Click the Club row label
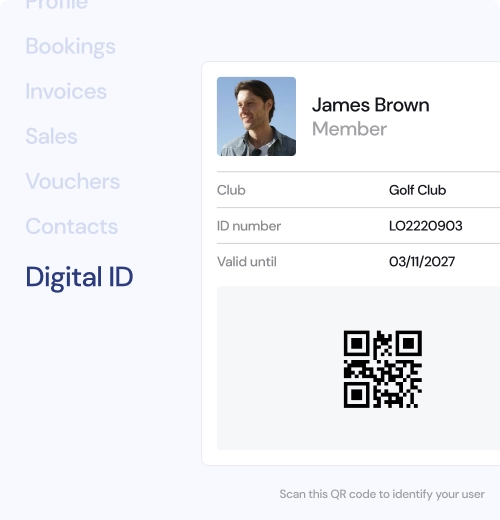The image size is (500, 520). (231, 190)
